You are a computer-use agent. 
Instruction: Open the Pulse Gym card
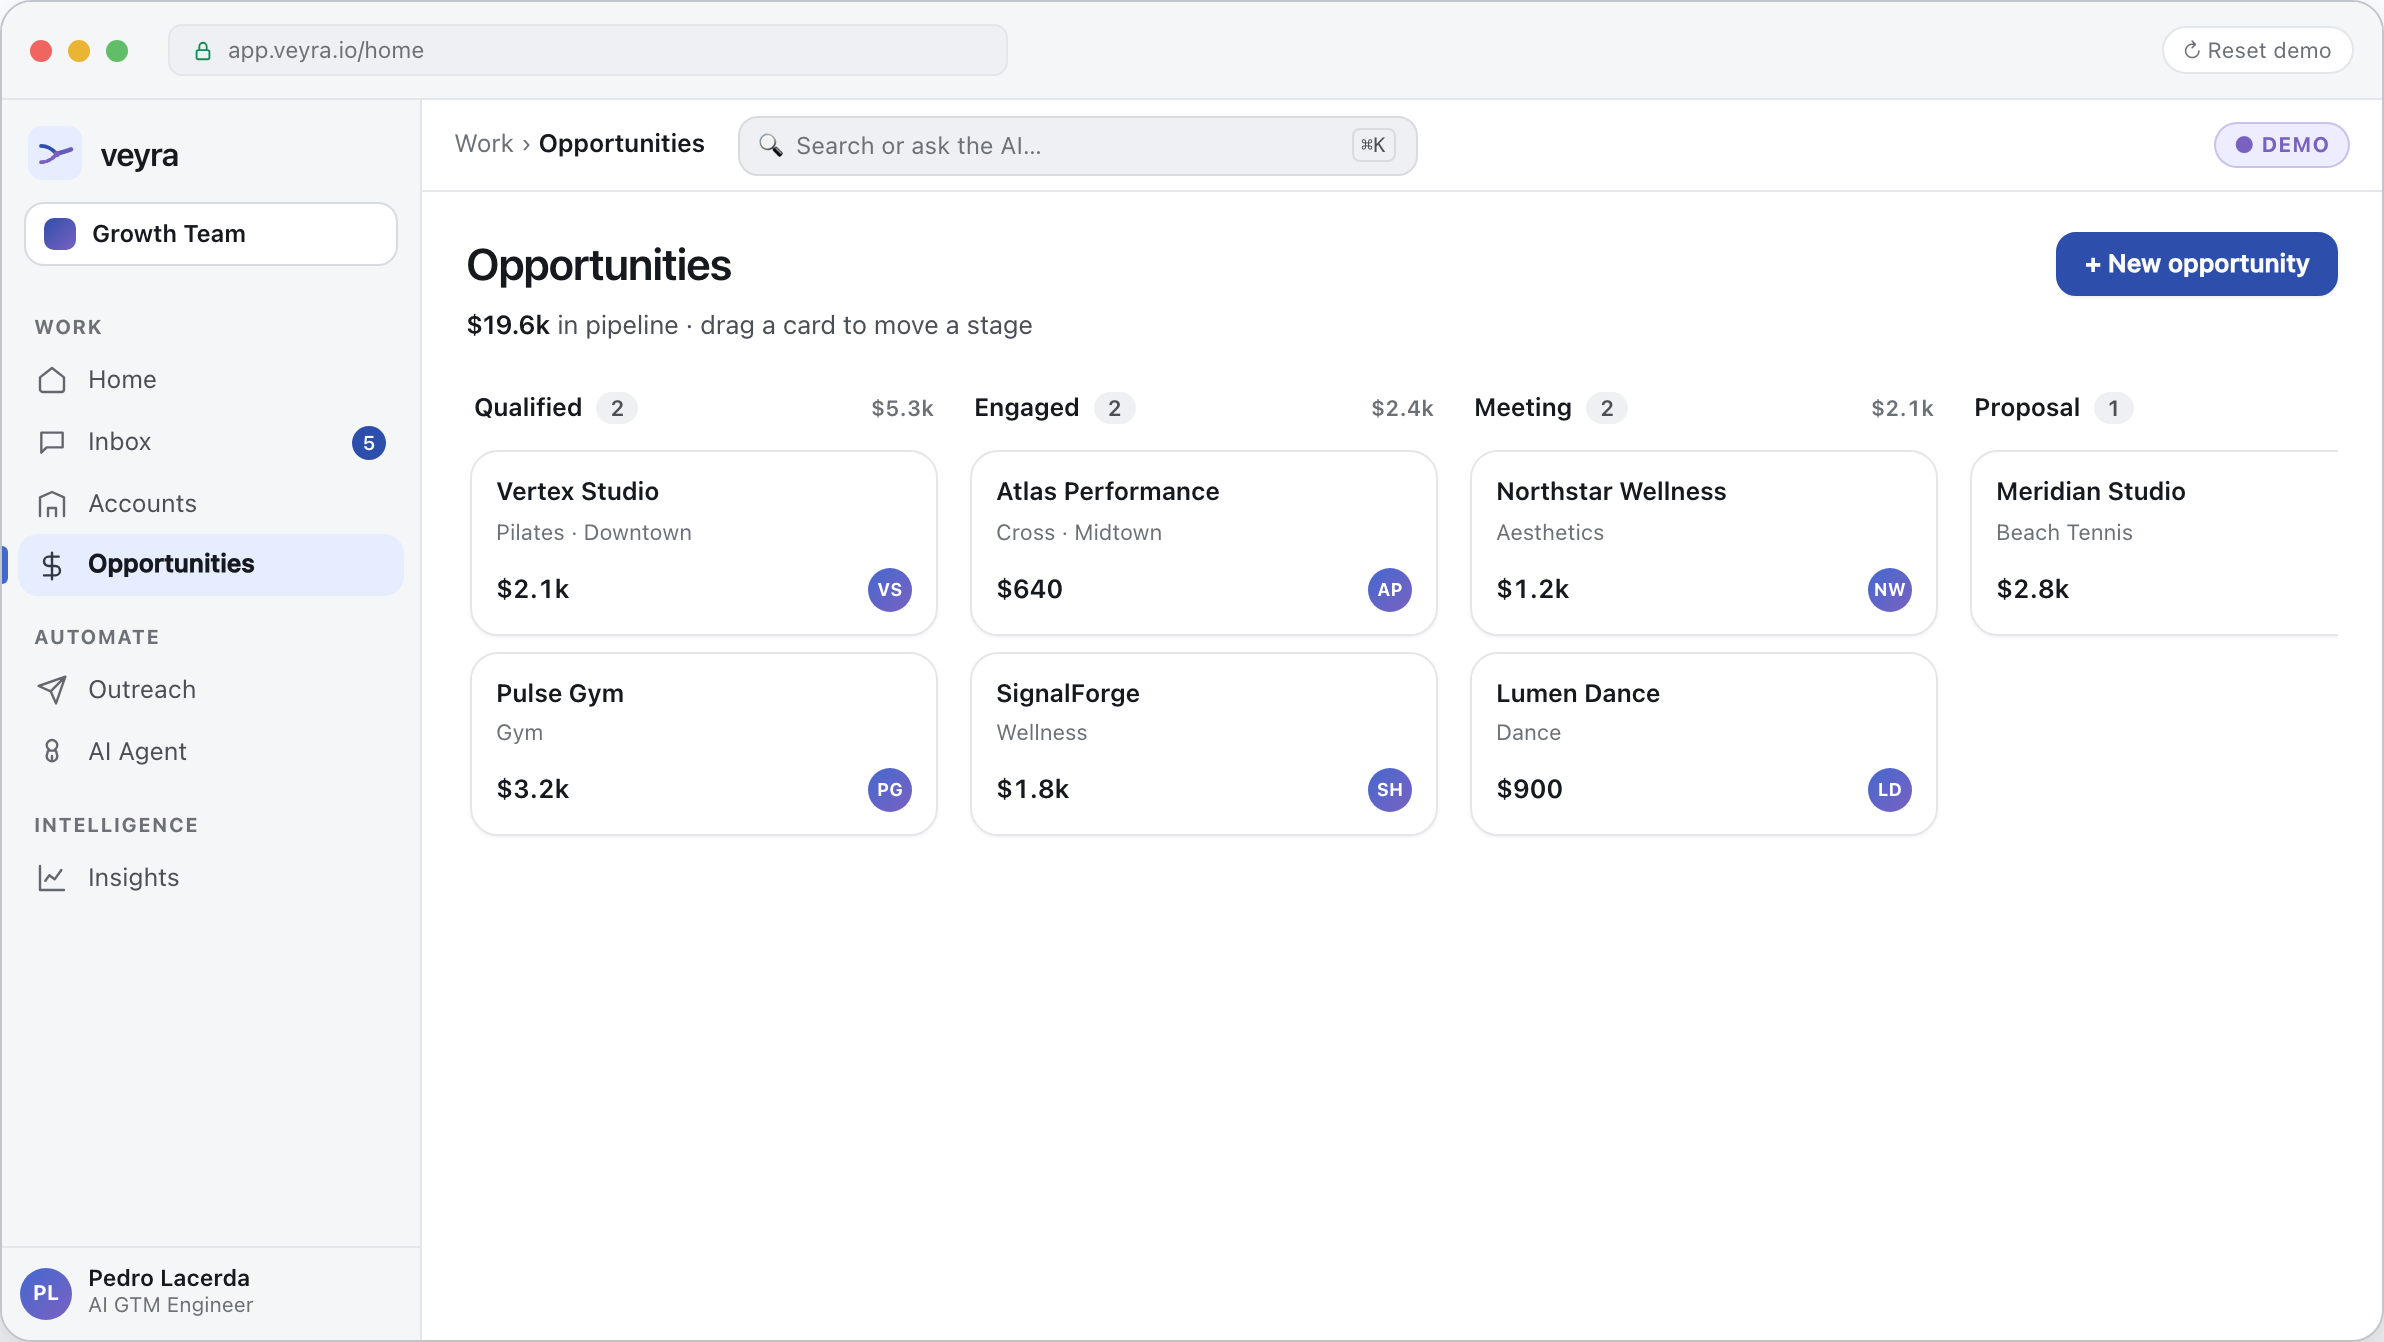pyautogui.click(x=704, y=744)
